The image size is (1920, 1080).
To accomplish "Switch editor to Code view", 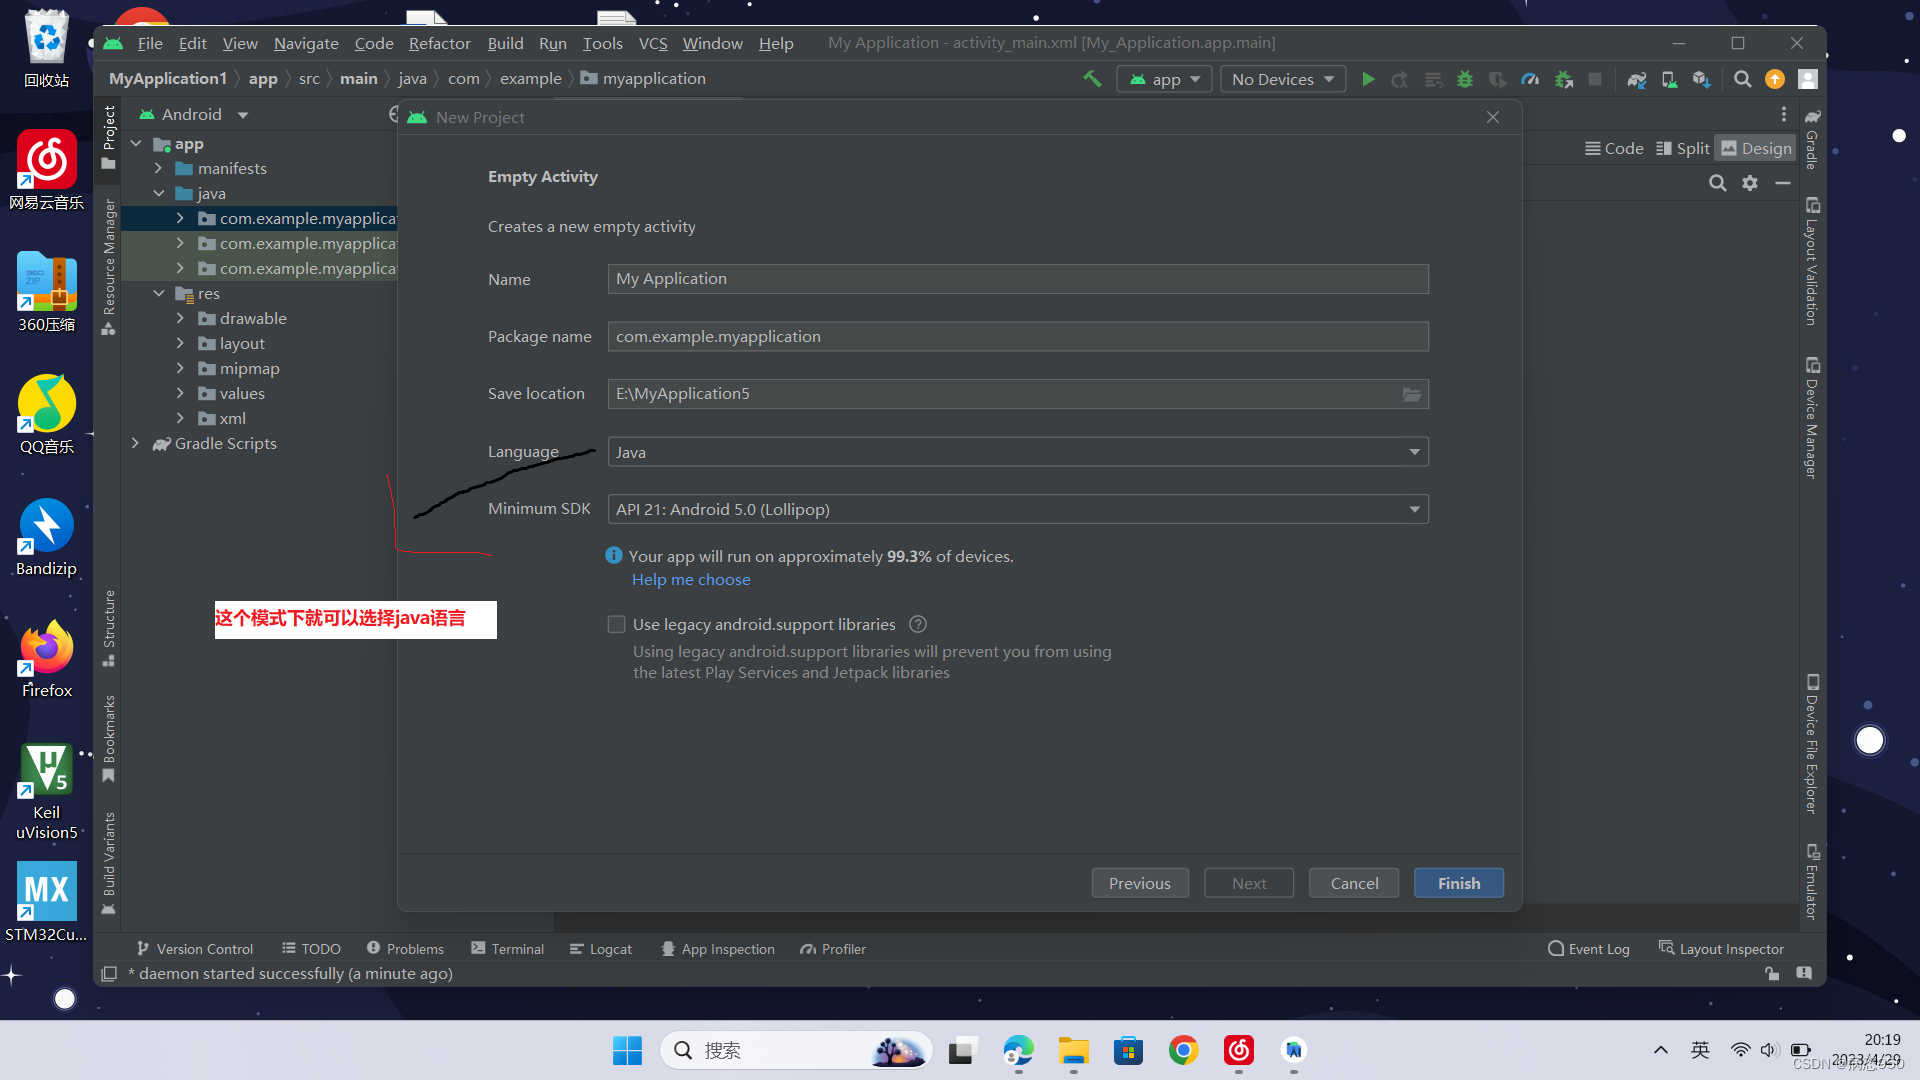I will (1614, 148).
